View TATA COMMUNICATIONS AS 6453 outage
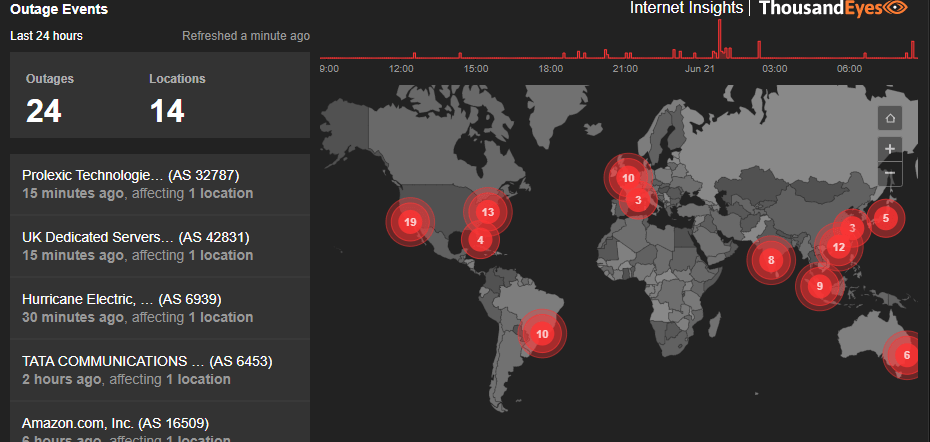 click(160, 370)
